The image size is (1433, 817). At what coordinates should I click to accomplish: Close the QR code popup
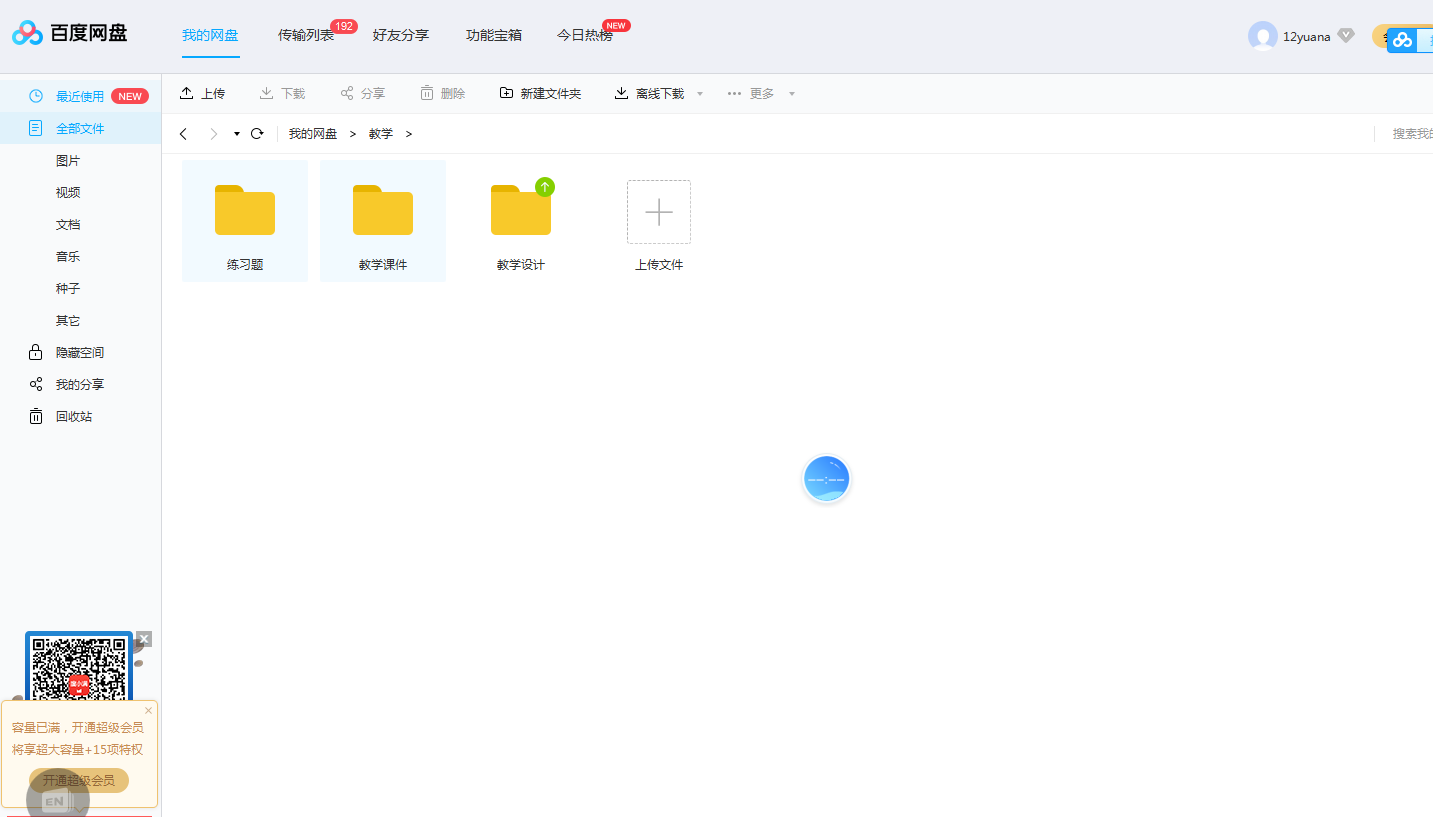144,639
